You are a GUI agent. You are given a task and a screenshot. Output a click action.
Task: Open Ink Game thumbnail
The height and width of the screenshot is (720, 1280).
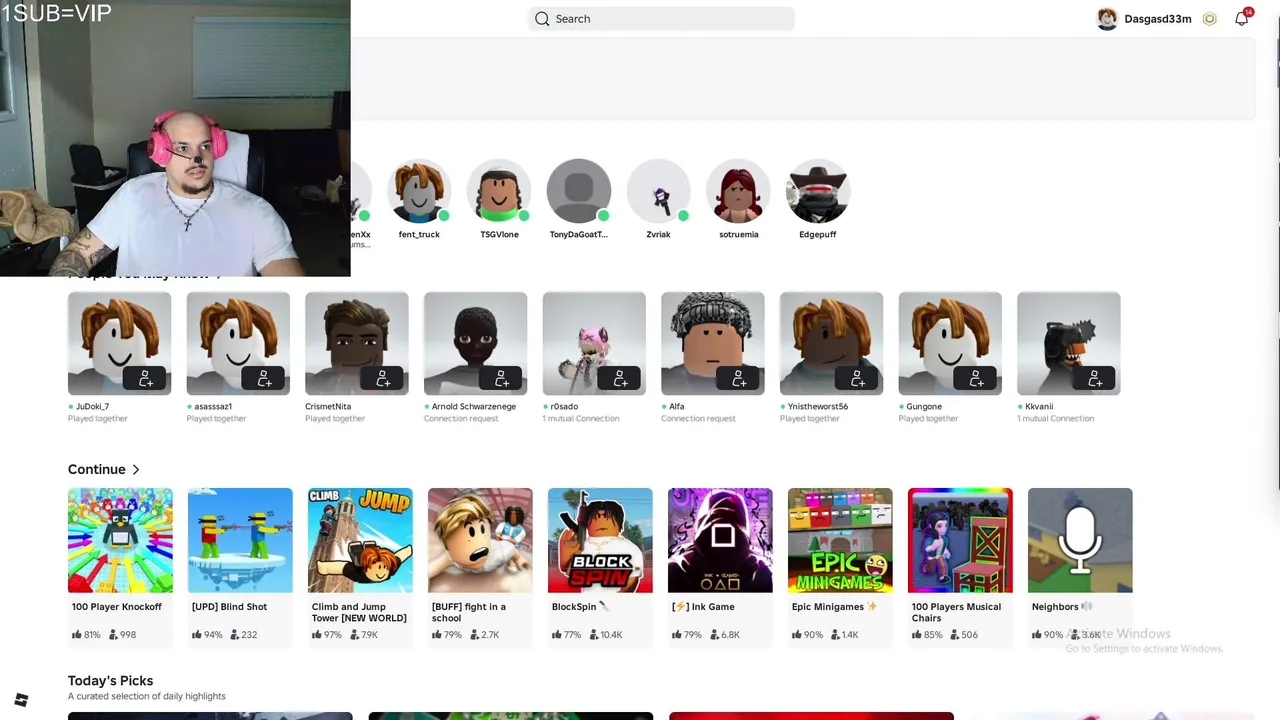pyautogui.click(x=720, y=540)
